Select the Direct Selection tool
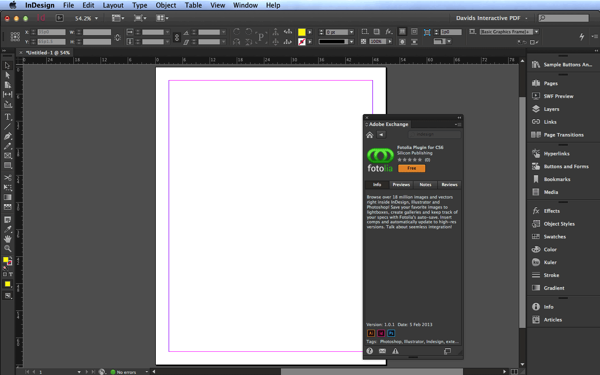Screen dimensions: 600x375 tap(7, 75)
